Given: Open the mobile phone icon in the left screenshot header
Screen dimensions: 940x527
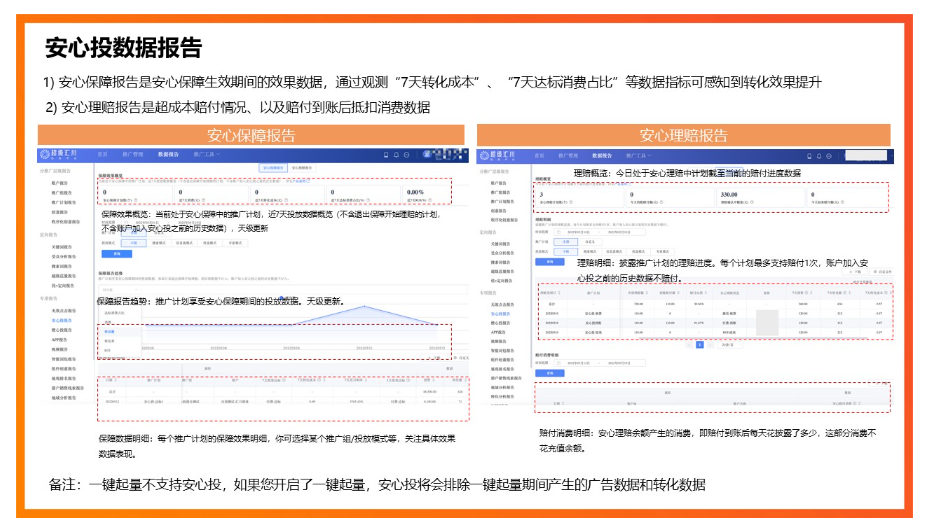Looking at the screenshot, I should coord(386,155).
